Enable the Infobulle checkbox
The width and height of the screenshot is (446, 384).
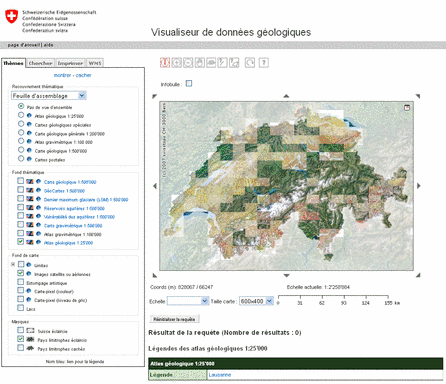189,84
